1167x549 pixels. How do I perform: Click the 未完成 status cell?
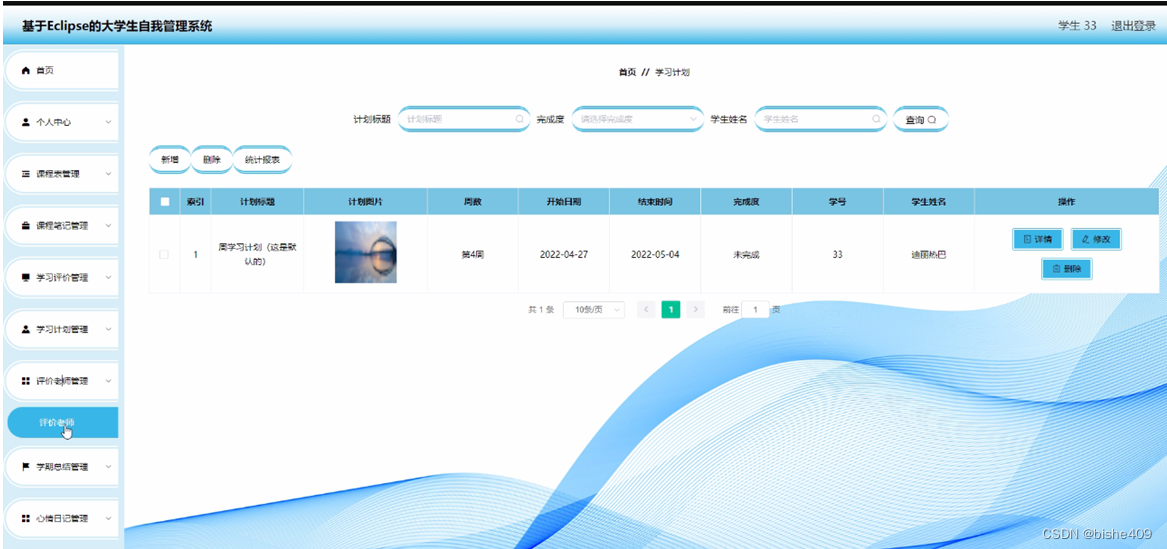coord(746,254)
